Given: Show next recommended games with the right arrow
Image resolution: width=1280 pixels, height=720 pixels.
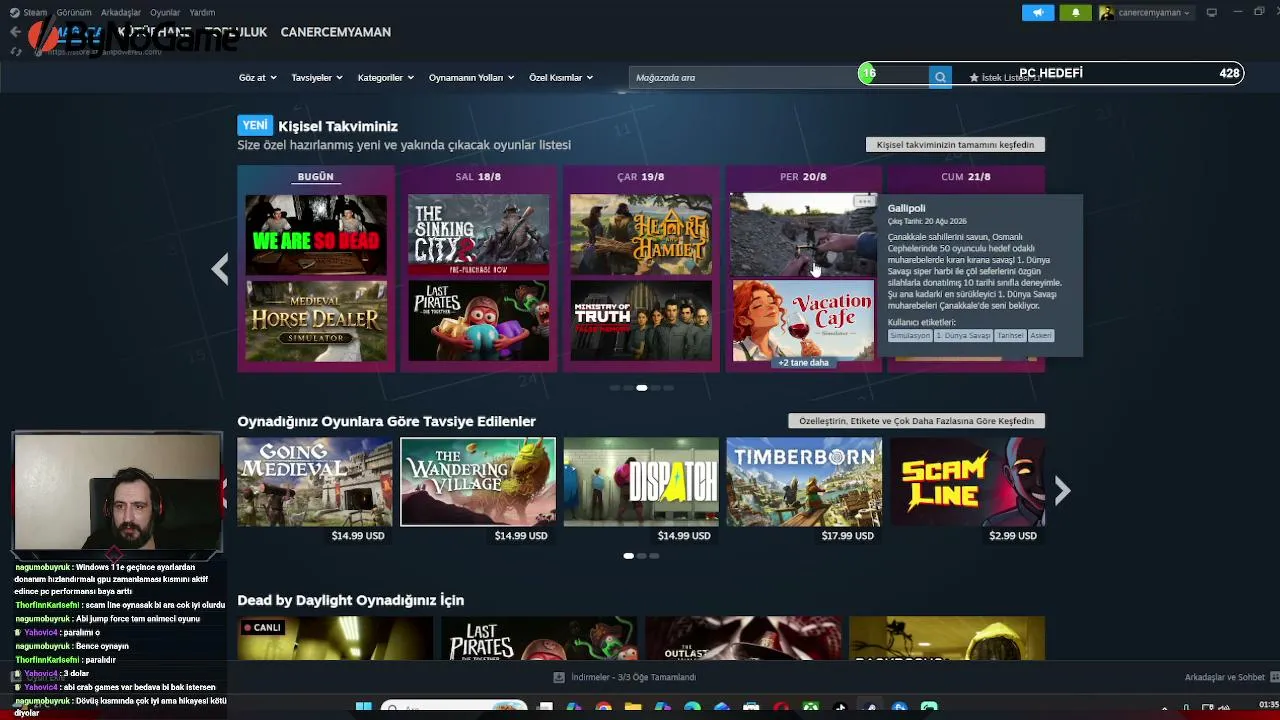Looking at the screenshot, I should (x=1062, y=490).
